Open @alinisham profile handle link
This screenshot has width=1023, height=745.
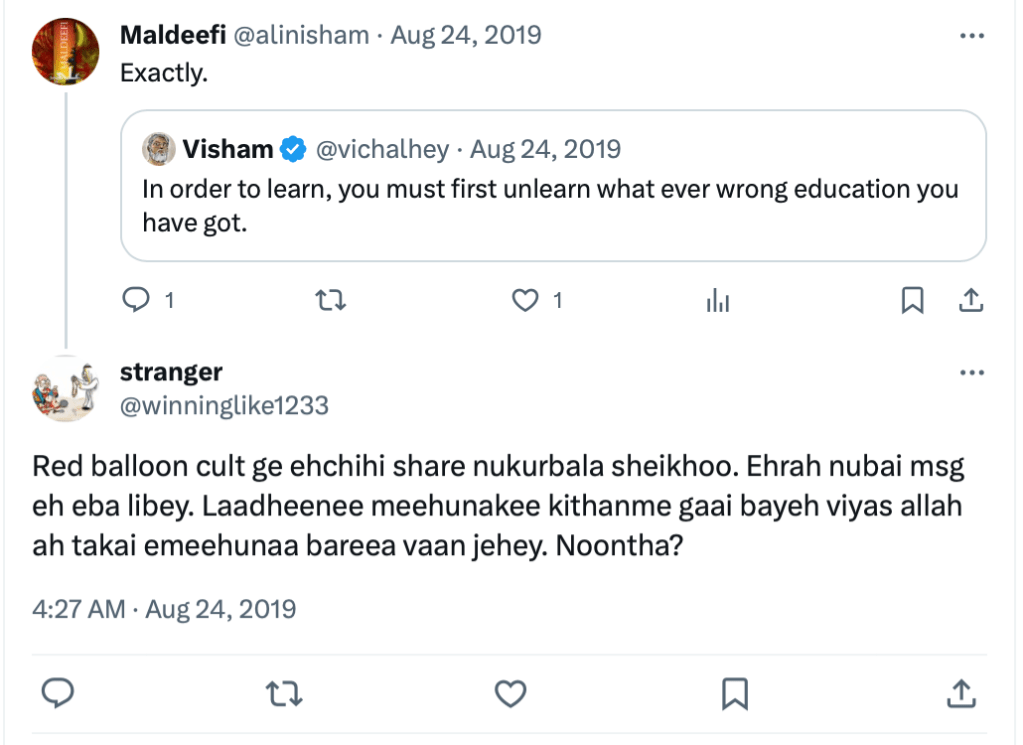(300, 36)
